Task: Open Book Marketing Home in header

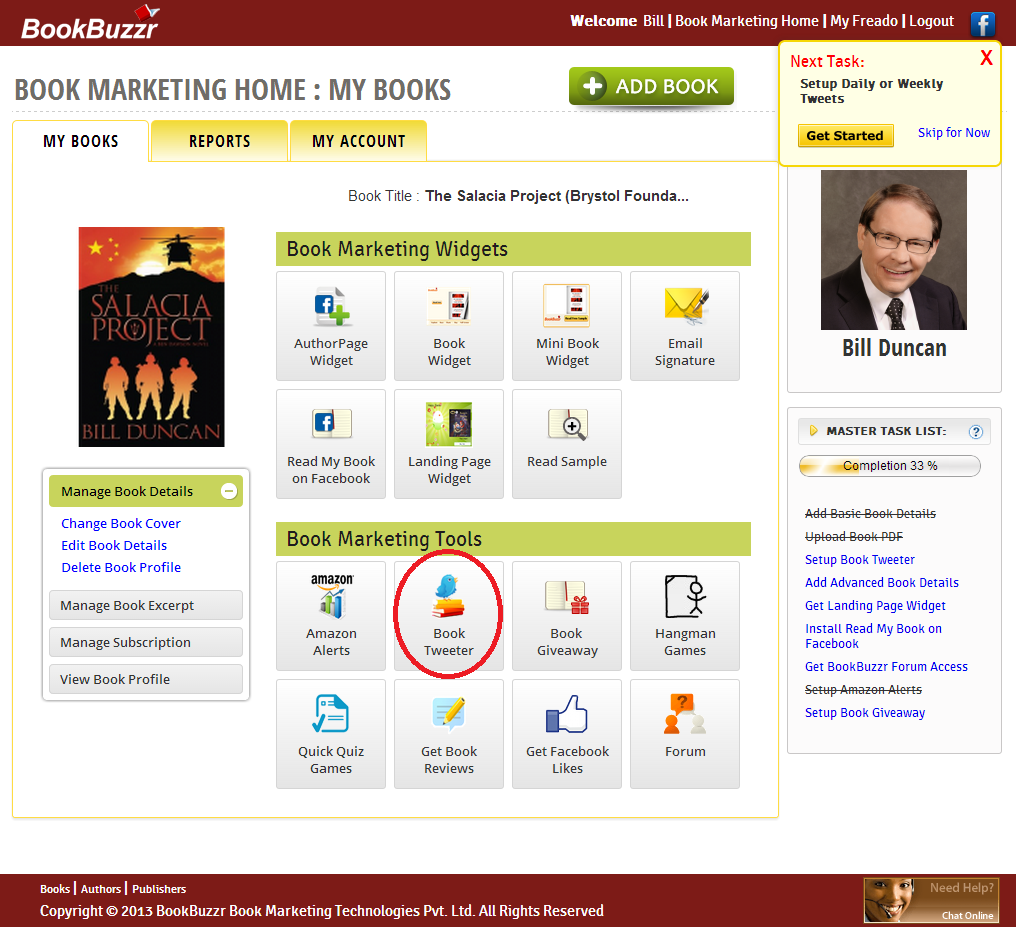Action: click(x=746, y=21)
